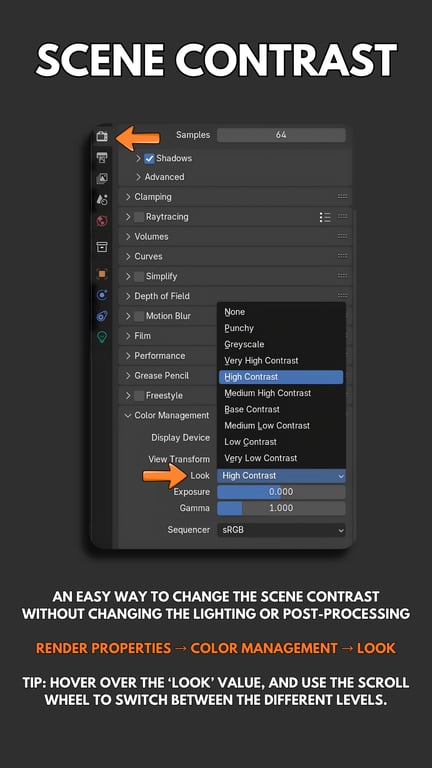Expand the Advanced subpanel
Image resolution: width=432 pixels, height=768 pixels.
click(138, 177)
